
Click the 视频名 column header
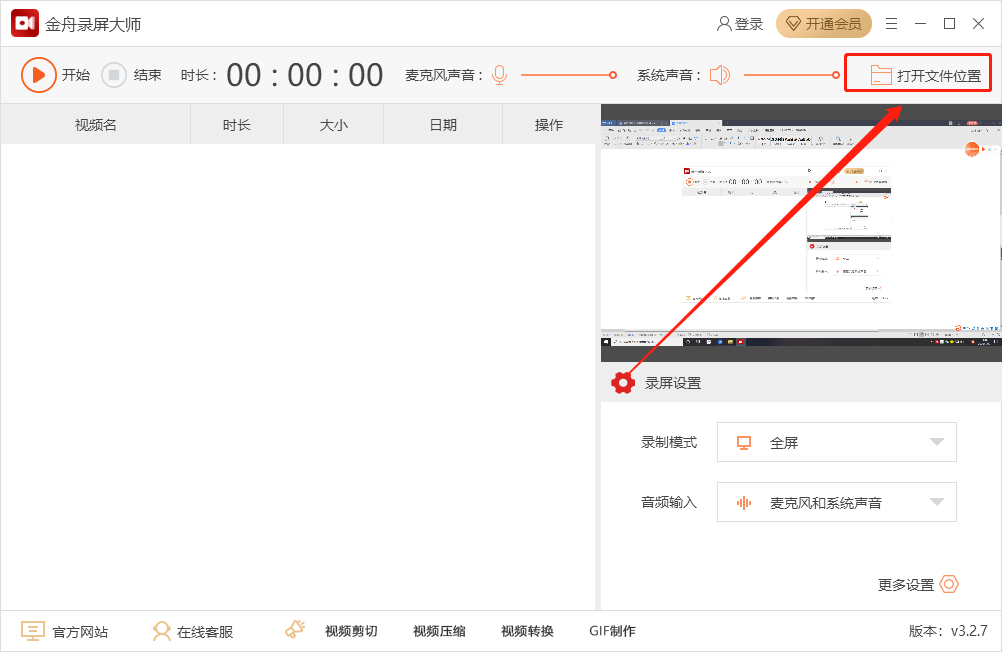[96, 125]
